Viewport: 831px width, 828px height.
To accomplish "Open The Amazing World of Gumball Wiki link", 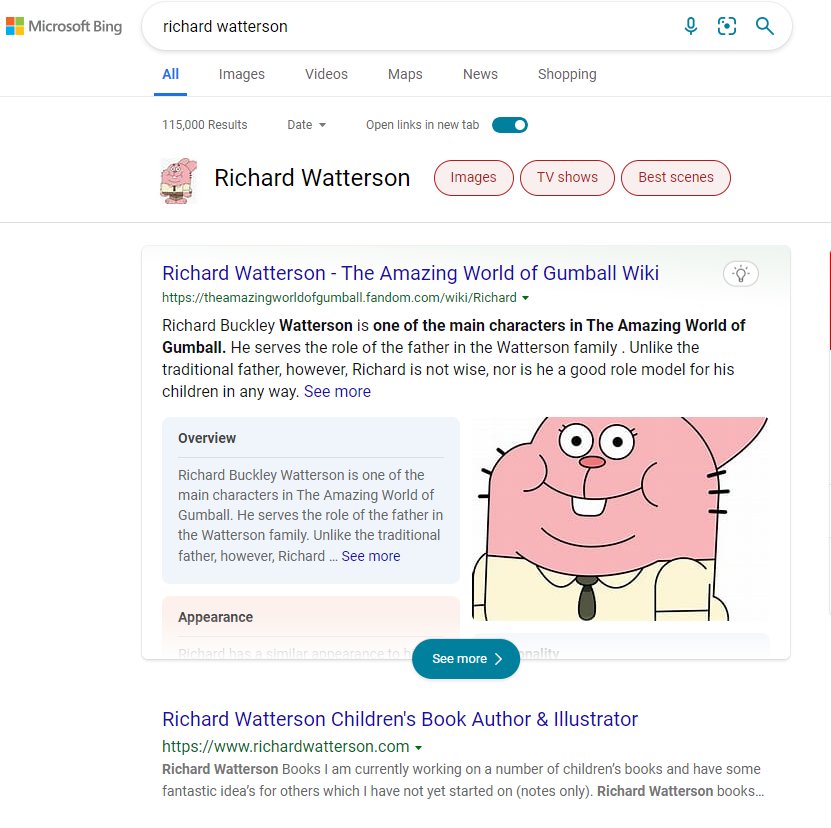I will 410,273.
